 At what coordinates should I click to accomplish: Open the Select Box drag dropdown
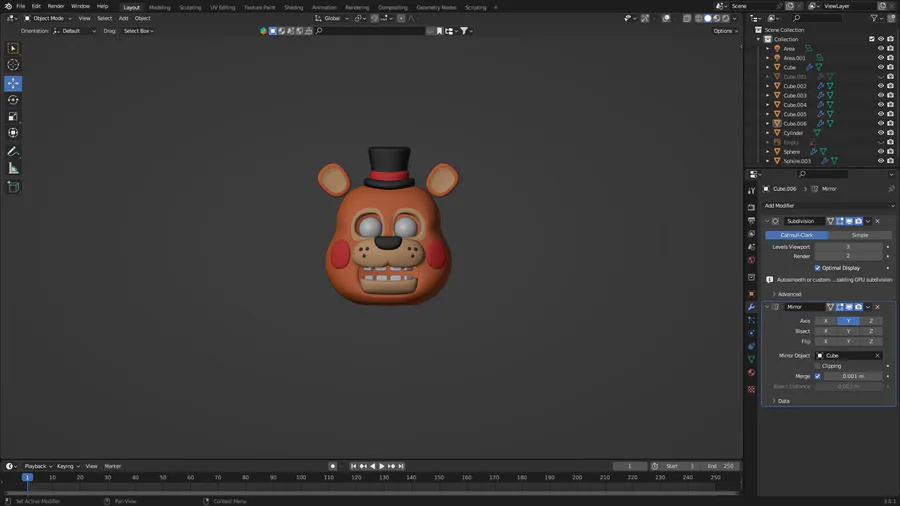click(138, 31)
